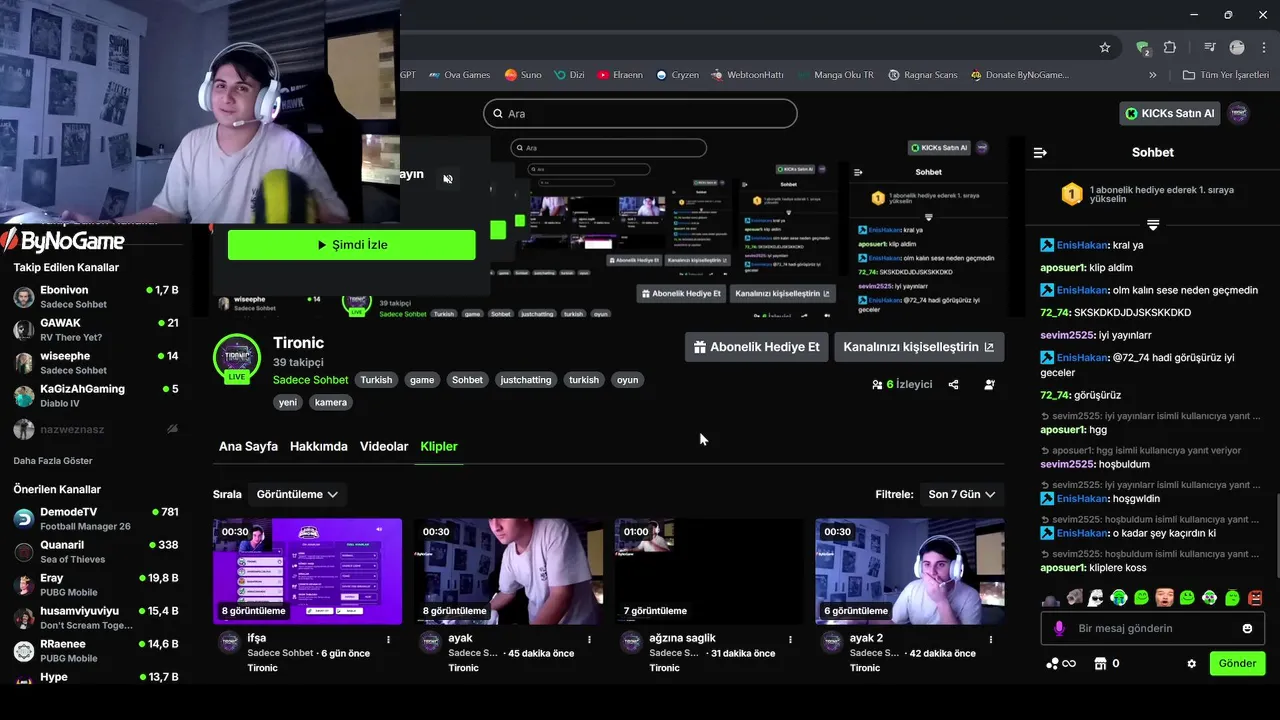Select the Klipler tab

[x=439, y=446]
